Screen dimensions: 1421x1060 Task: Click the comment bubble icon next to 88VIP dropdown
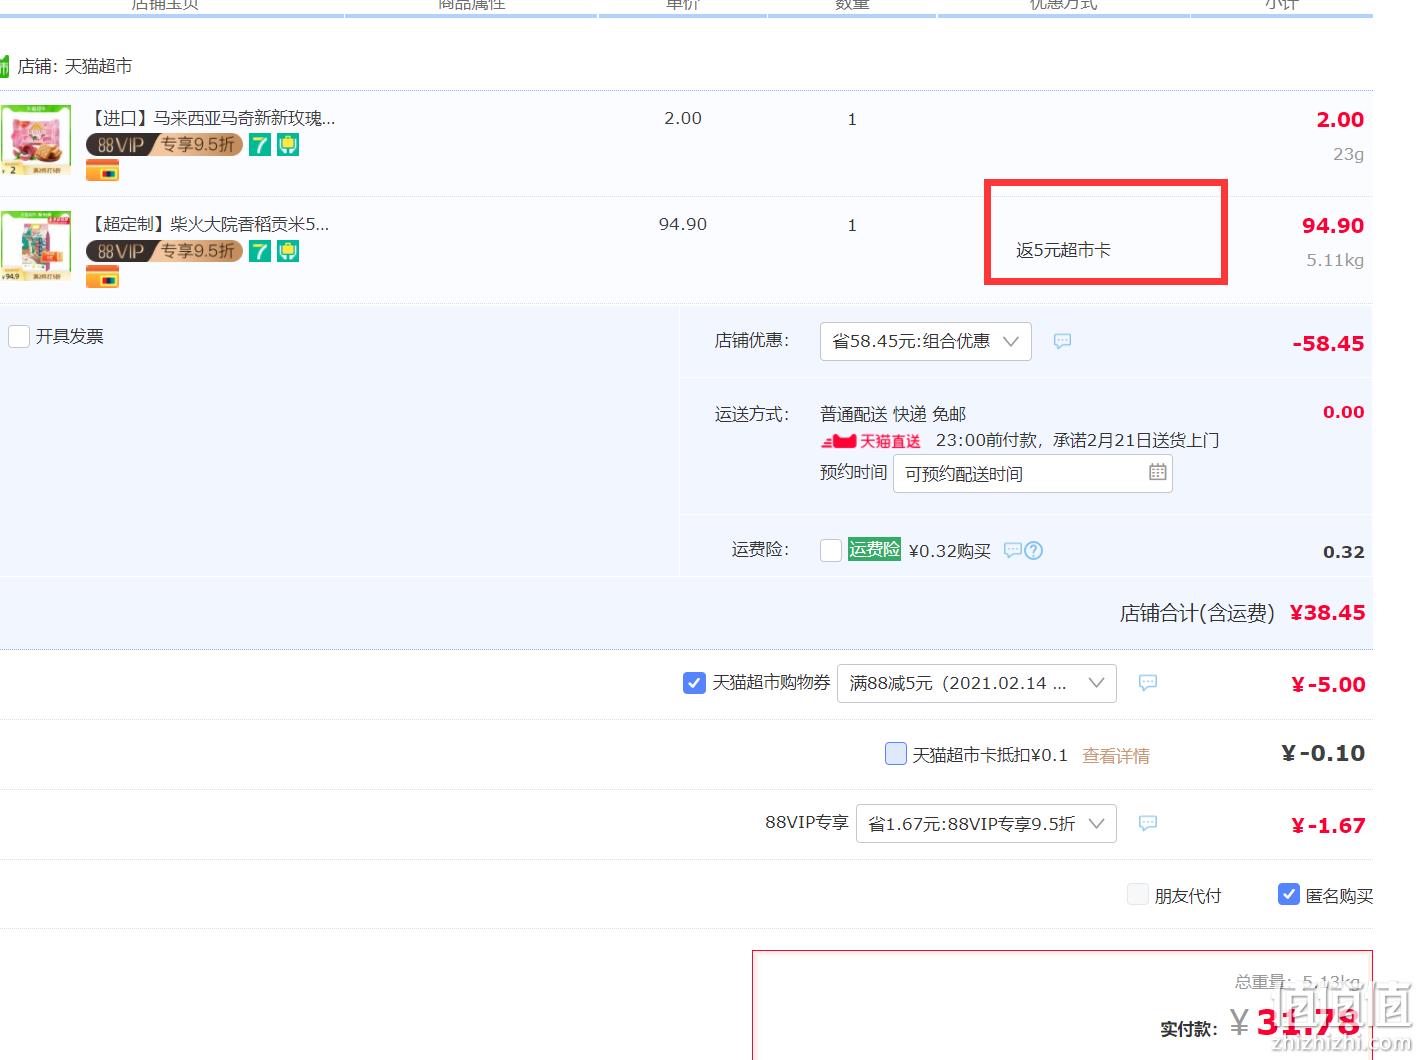pos(1148,823)
